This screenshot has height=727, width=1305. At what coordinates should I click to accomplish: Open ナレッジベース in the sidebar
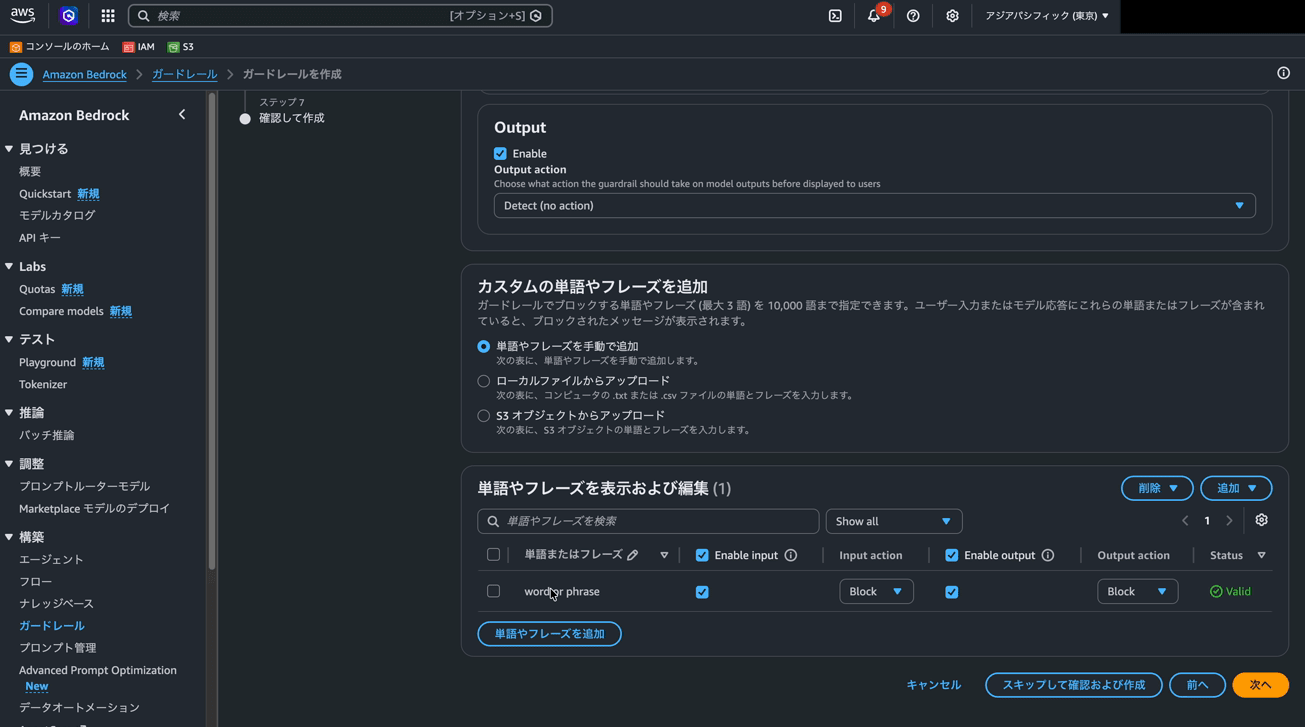56,604
